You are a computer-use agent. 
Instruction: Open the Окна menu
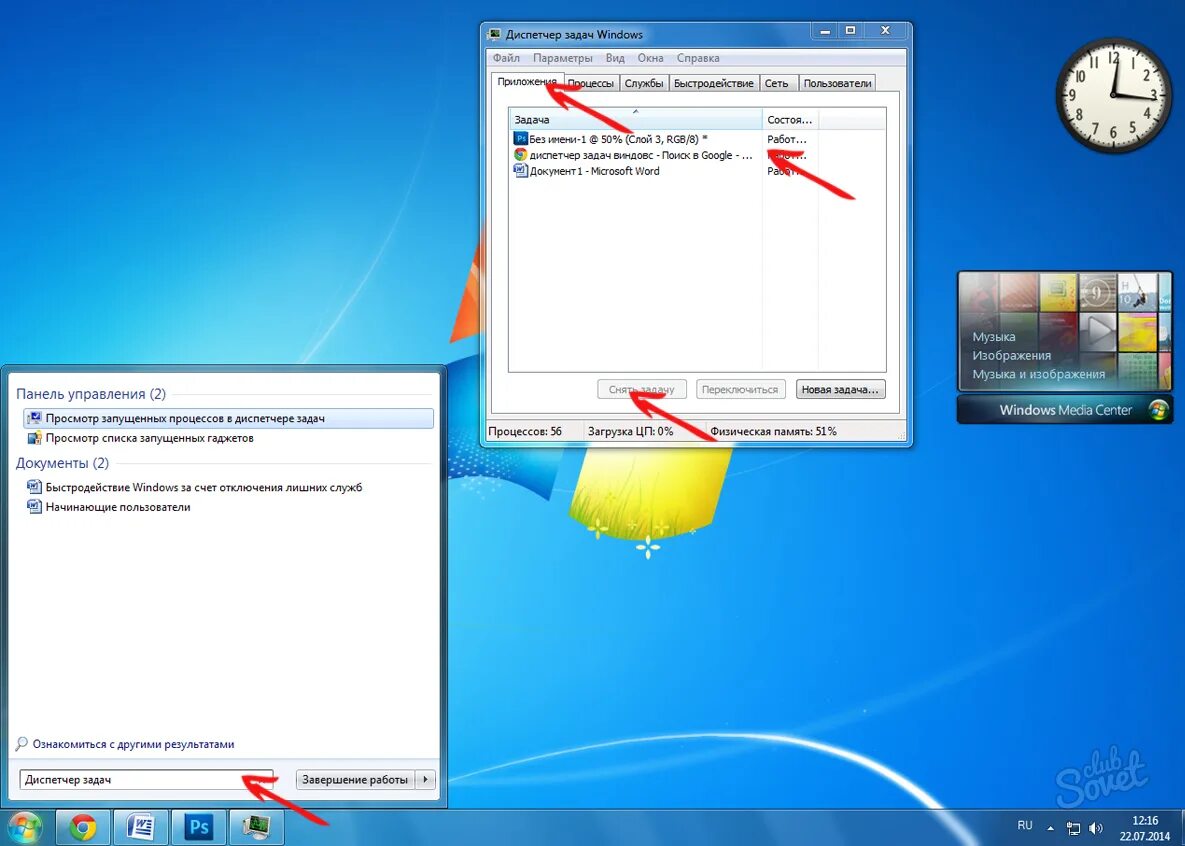coord(651,57)
